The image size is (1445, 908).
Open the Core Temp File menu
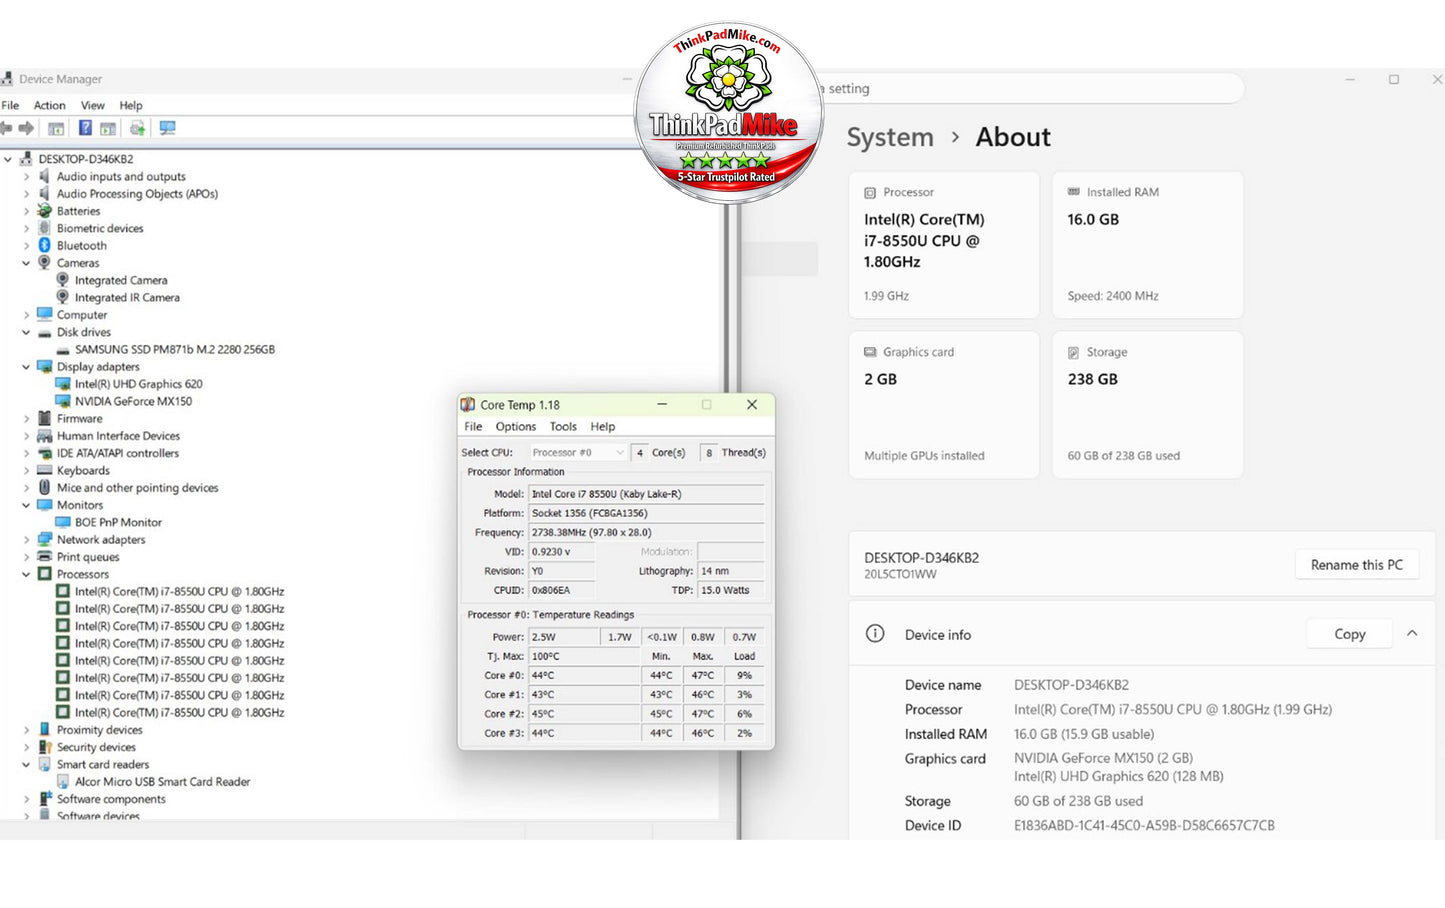pos(473,426)
